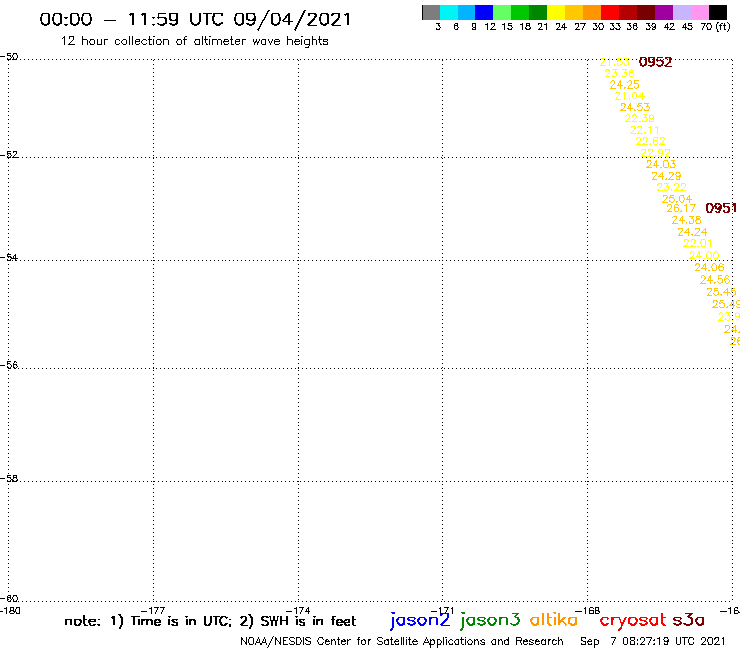
Task: Click the wave height value 22.39
Action: (x=639, y=118)
